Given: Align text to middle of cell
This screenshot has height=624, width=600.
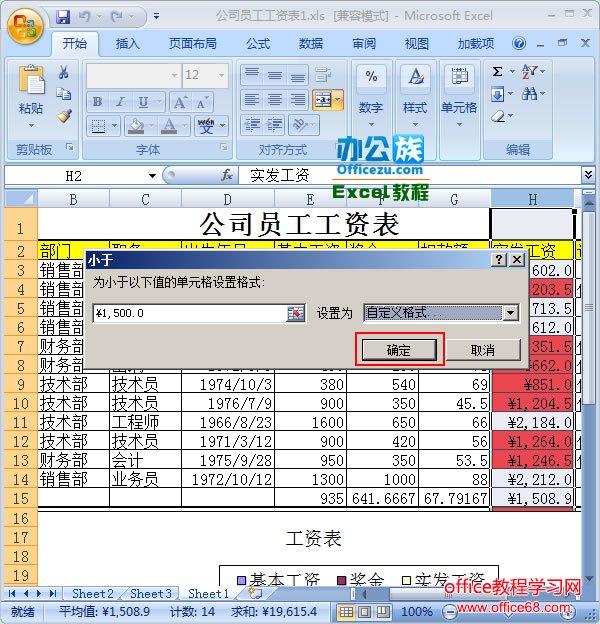Looking at the screenshot, I should point(275,74).
